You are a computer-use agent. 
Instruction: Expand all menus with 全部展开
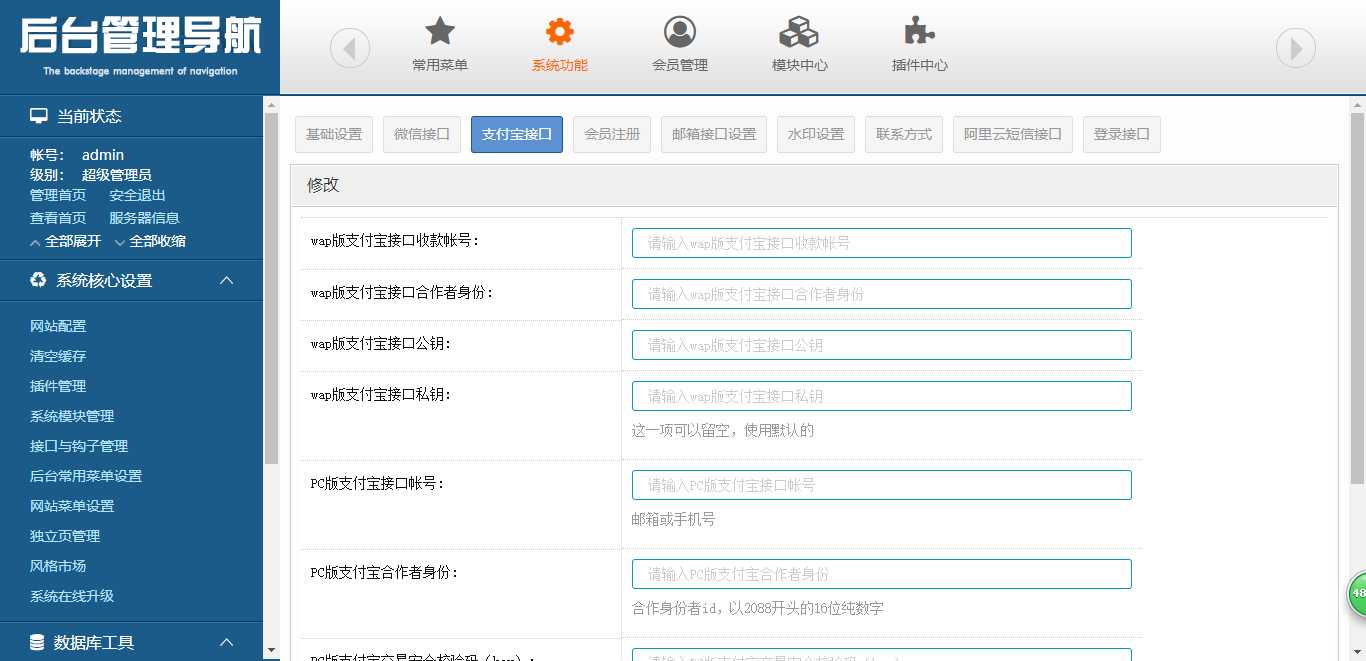[x=73, y=241]
